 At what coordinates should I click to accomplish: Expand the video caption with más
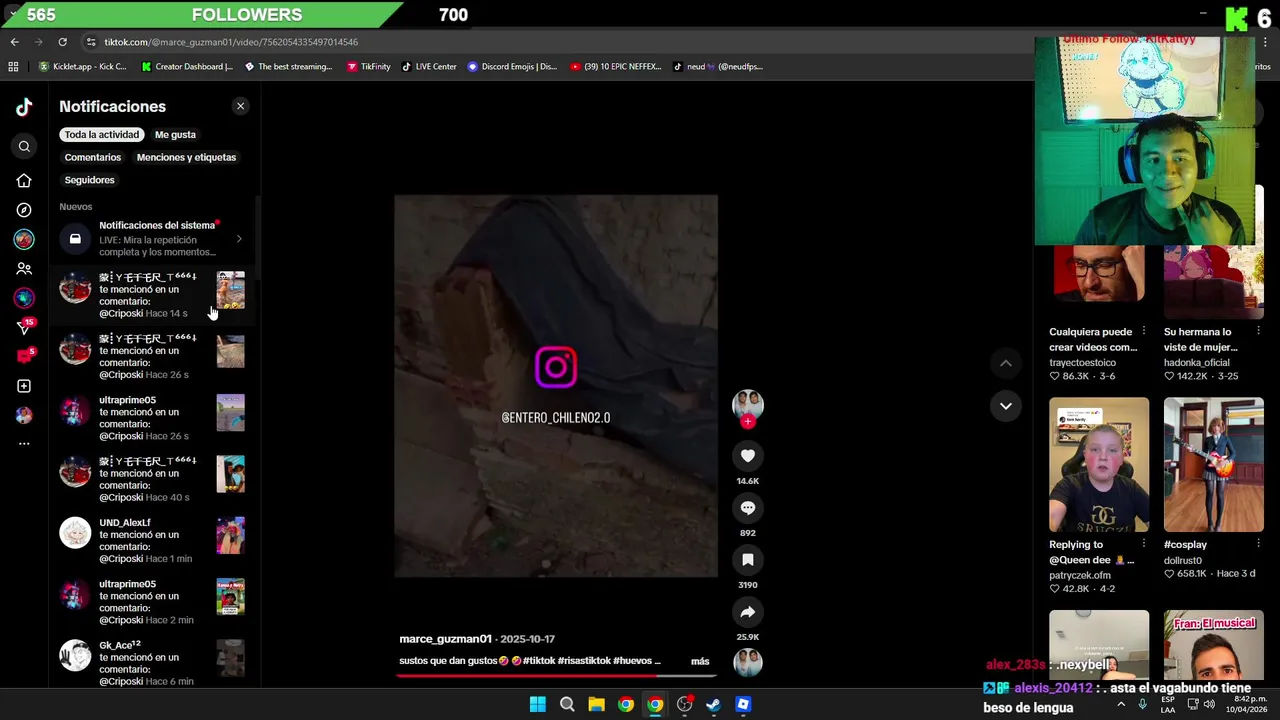tap(700, 661)
